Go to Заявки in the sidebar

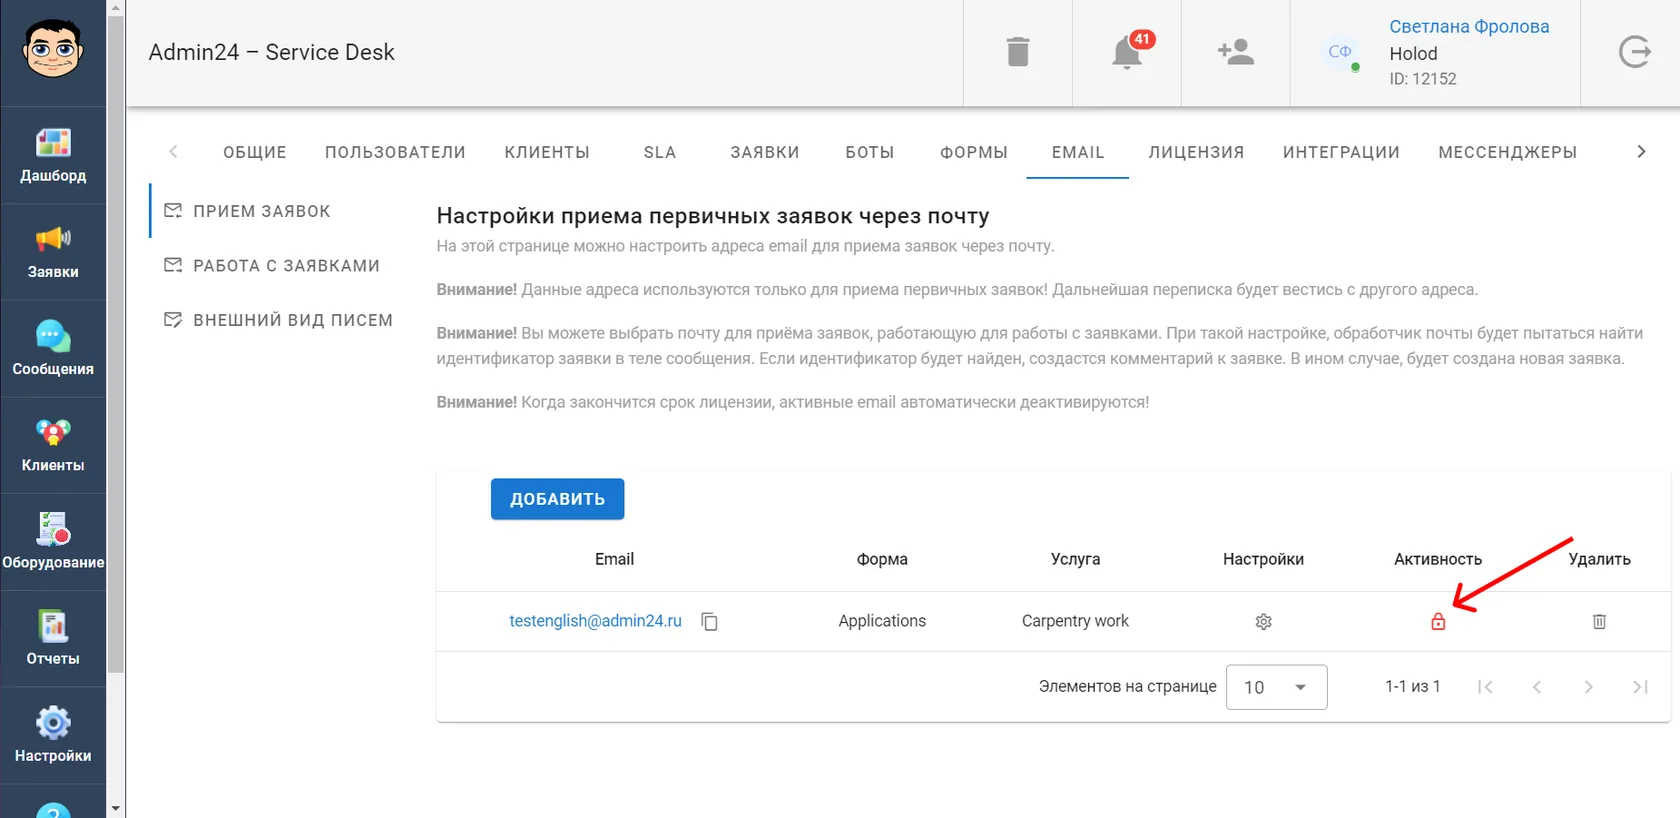[53, 252]
